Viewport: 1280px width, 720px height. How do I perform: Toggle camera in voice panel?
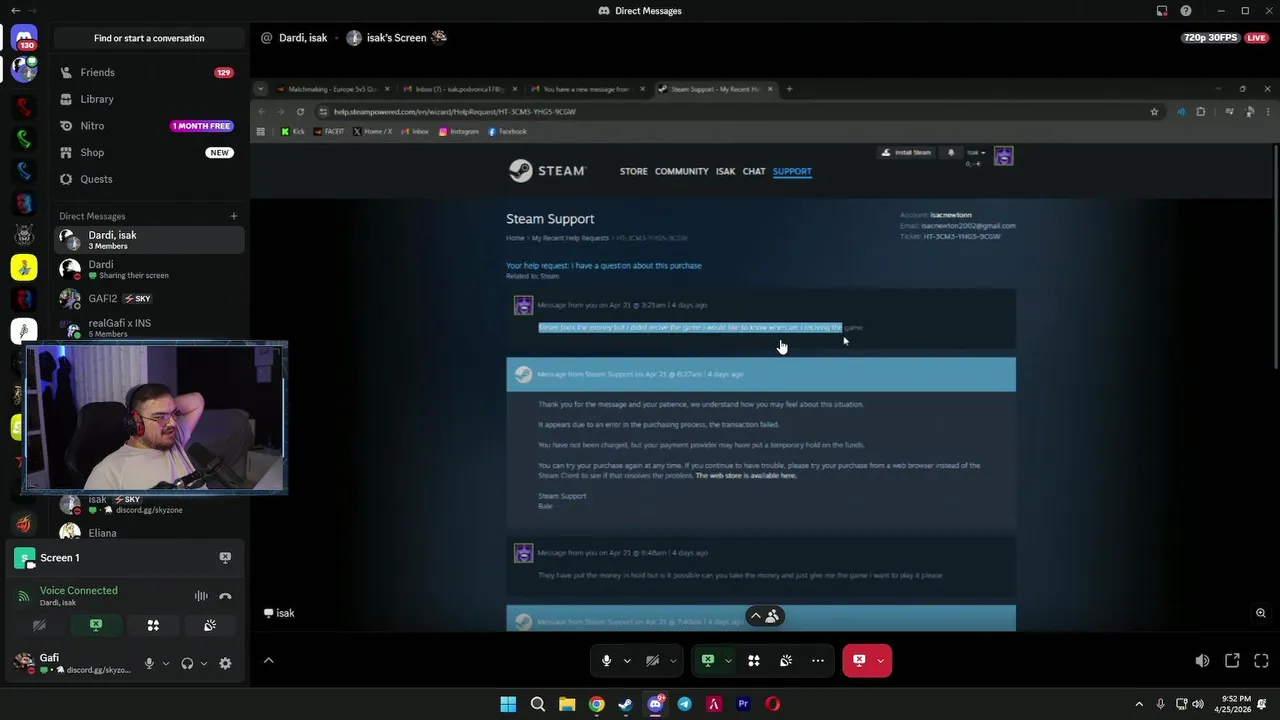[39, 625]
